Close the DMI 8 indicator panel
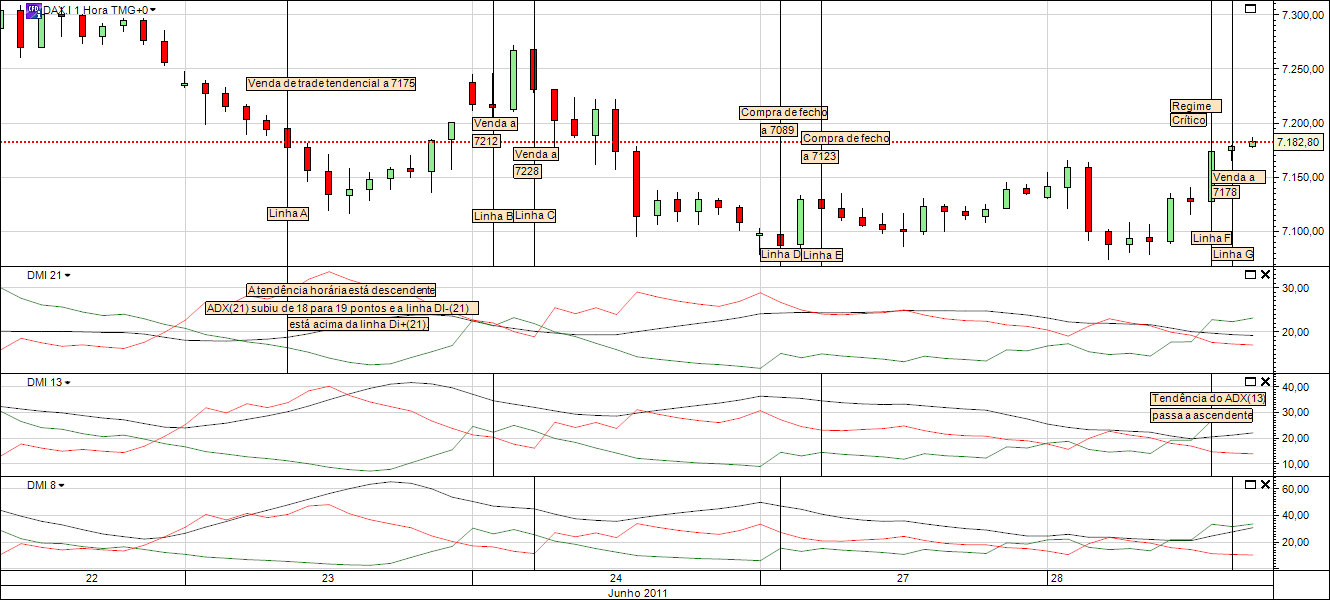The image size is (1330, 600). coord(1265,484)
